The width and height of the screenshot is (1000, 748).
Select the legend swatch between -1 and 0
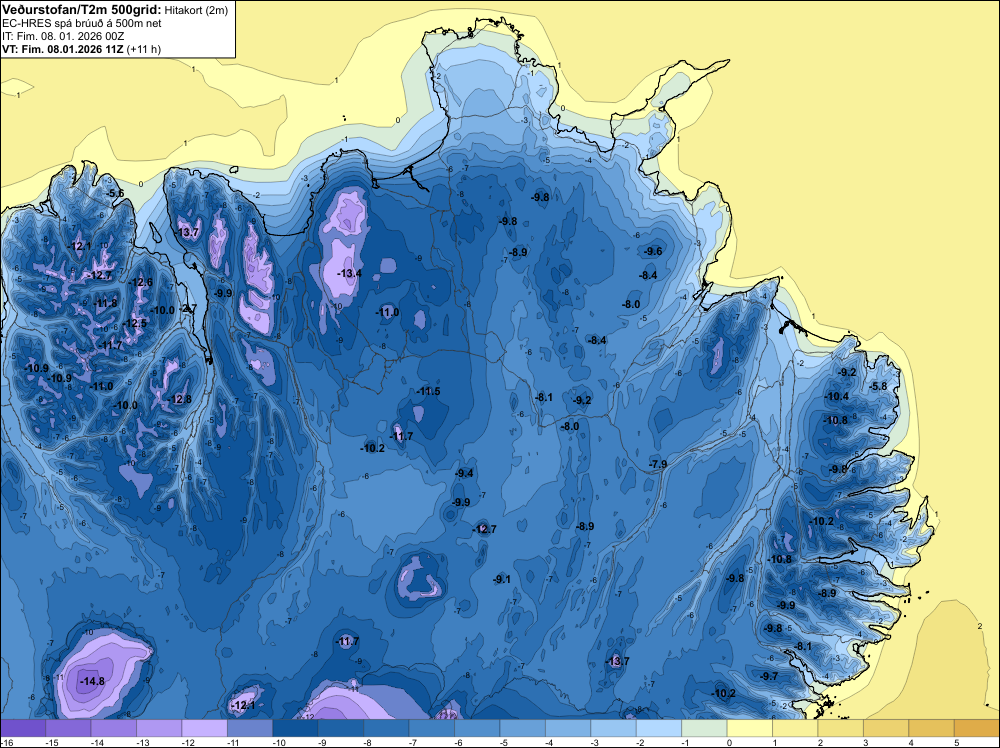705,728
